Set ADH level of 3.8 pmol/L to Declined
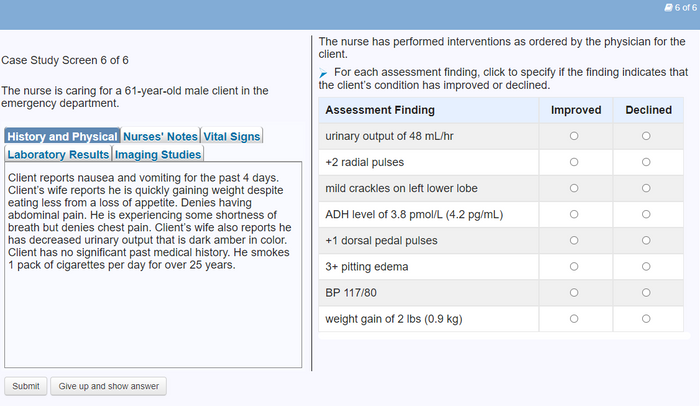The width and height of the screenshot is (700, 406). [x=647, y=214]
